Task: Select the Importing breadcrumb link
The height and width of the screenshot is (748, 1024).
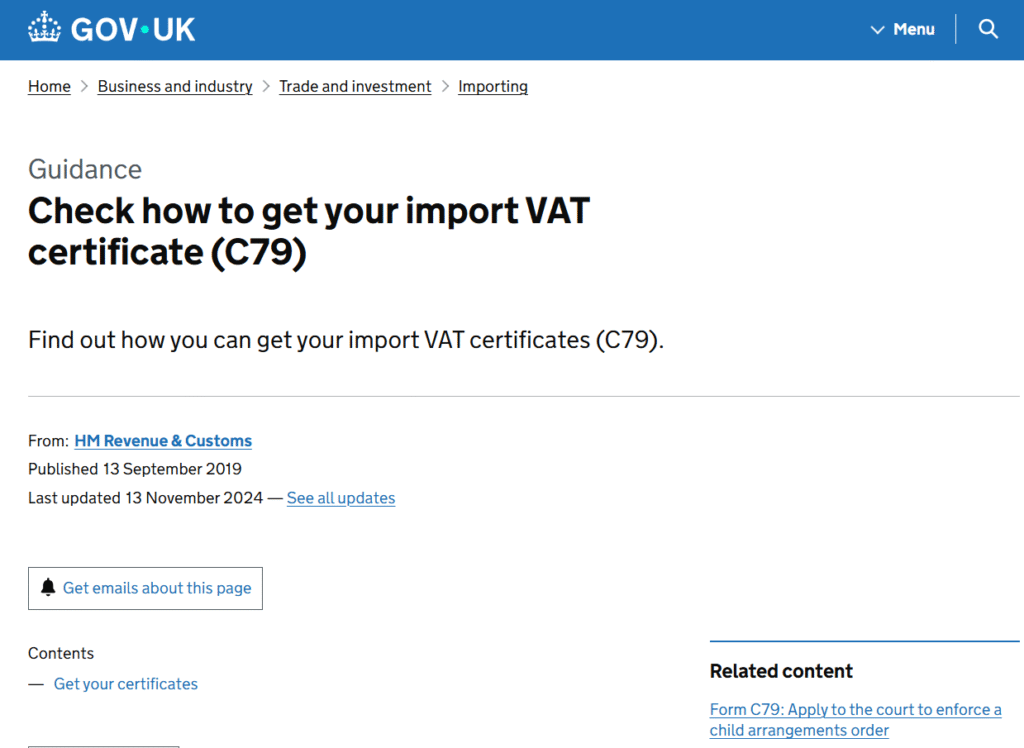Action: (x=493, y=87)
